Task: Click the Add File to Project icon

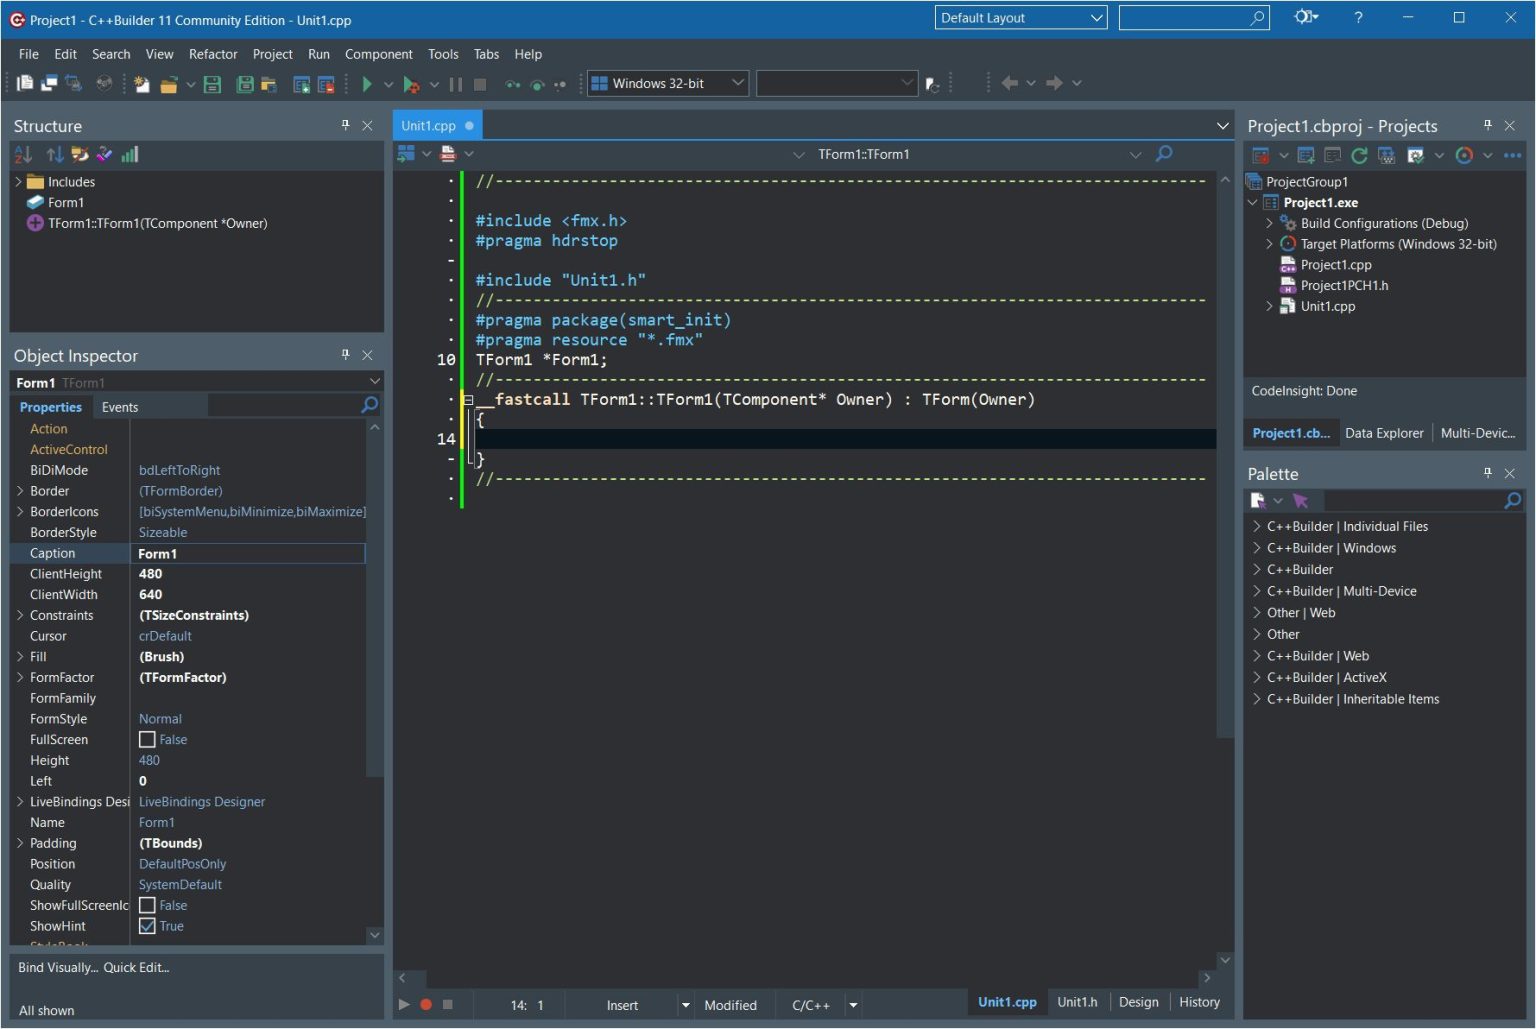Action: pyautogui.click(x=300, y=84)
